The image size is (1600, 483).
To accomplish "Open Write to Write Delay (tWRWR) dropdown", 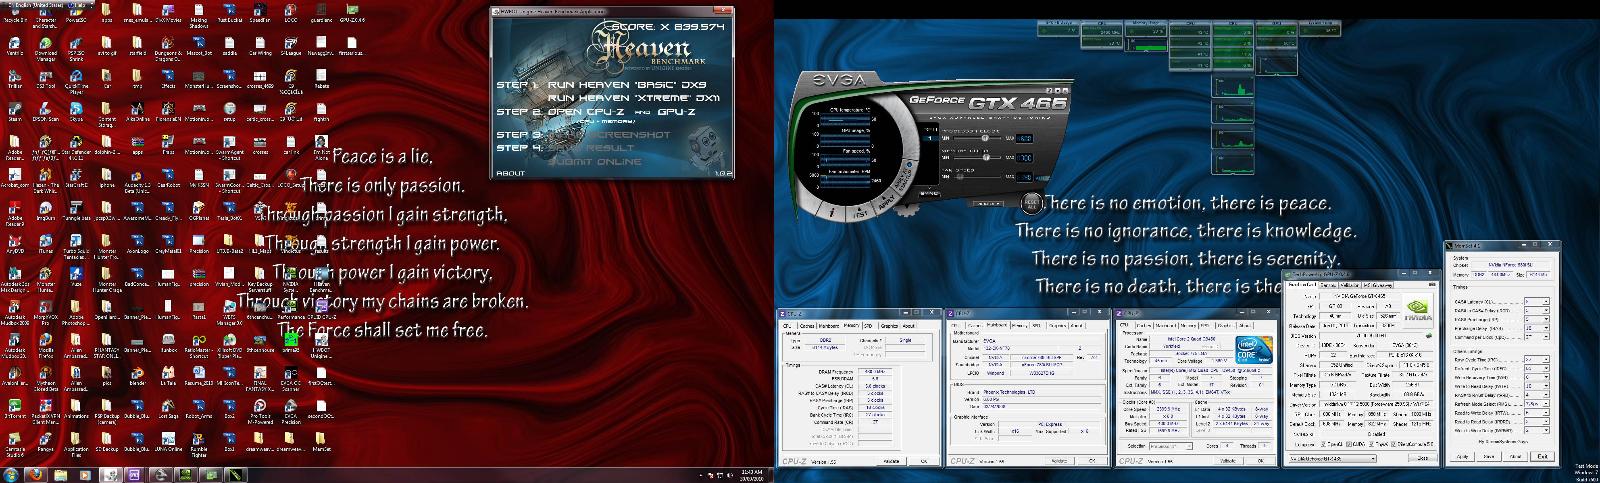I will point(1537,429).
